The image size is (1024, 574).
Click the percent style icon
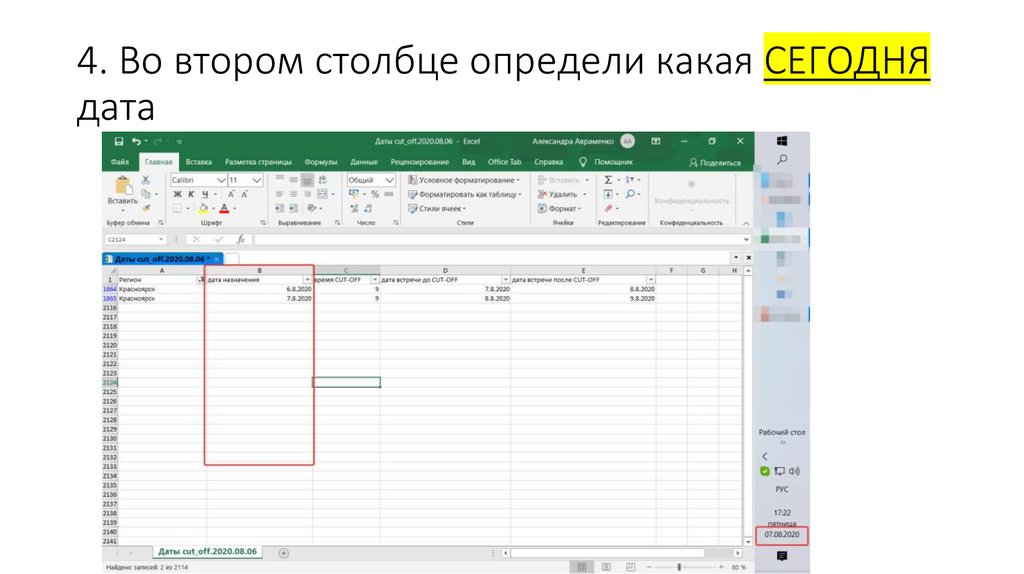click(375, 194)
